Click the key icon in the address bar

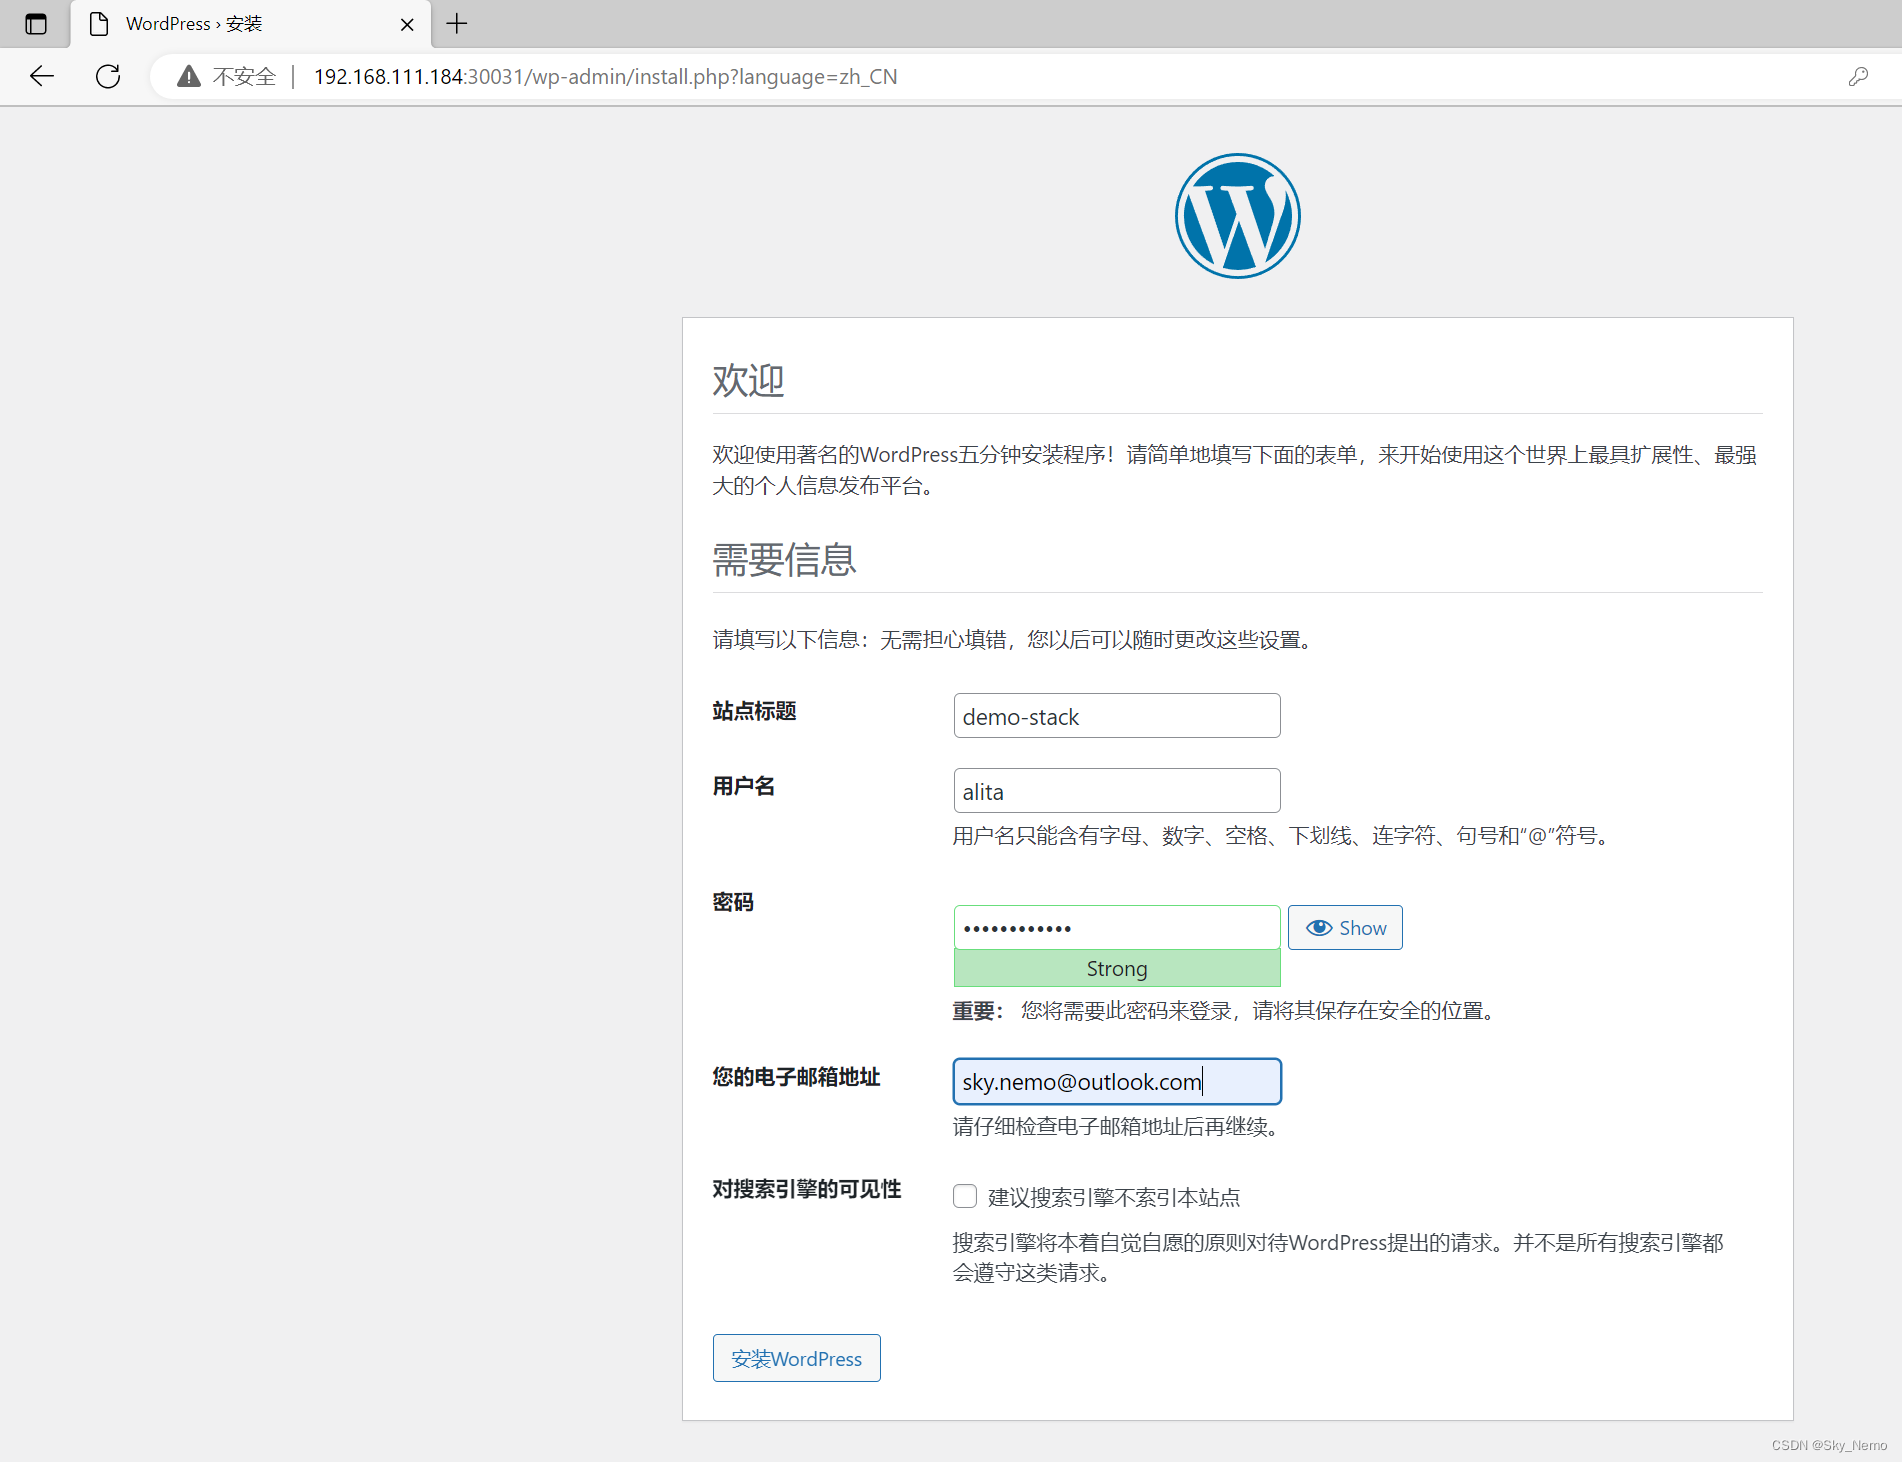point(1858,76)
